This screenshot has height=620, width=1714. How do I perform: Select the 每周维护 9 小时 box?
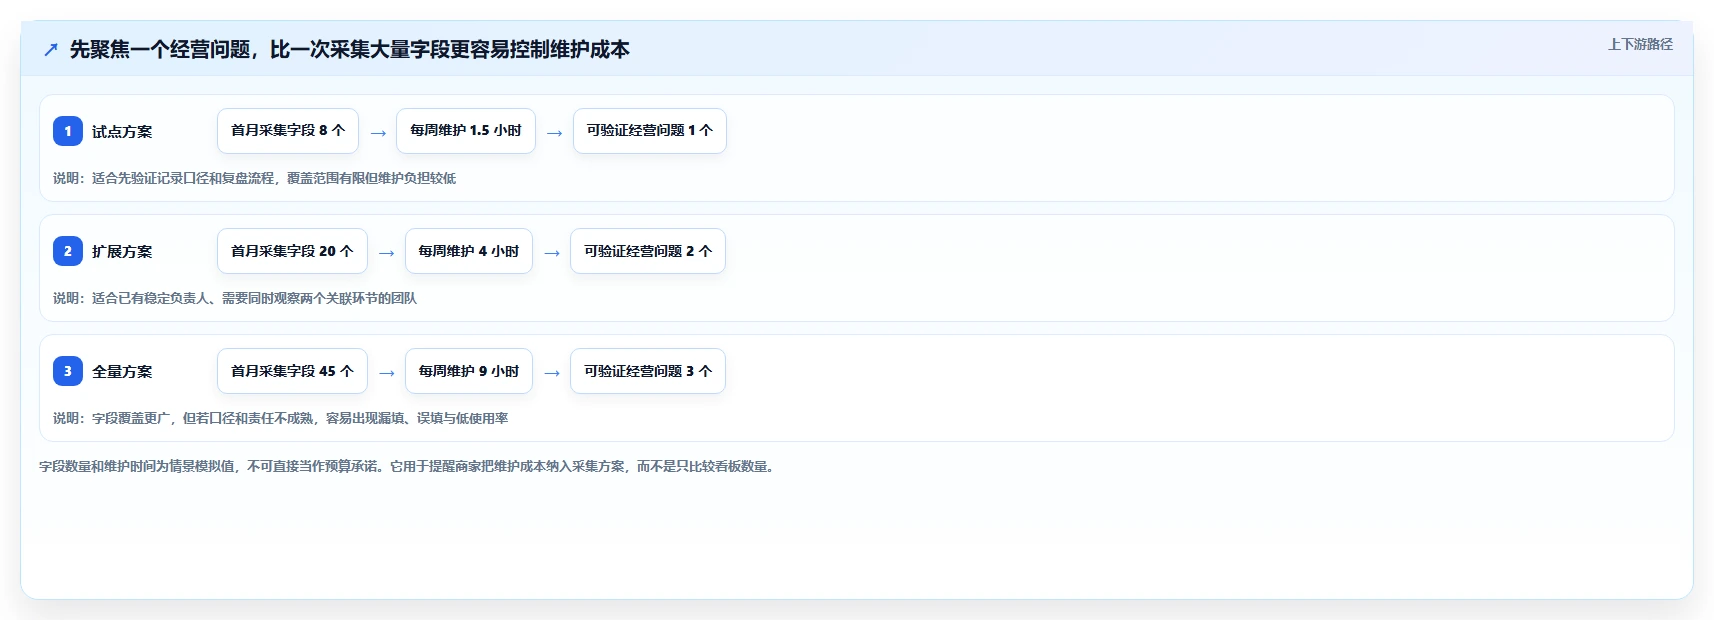click(469, 371)
